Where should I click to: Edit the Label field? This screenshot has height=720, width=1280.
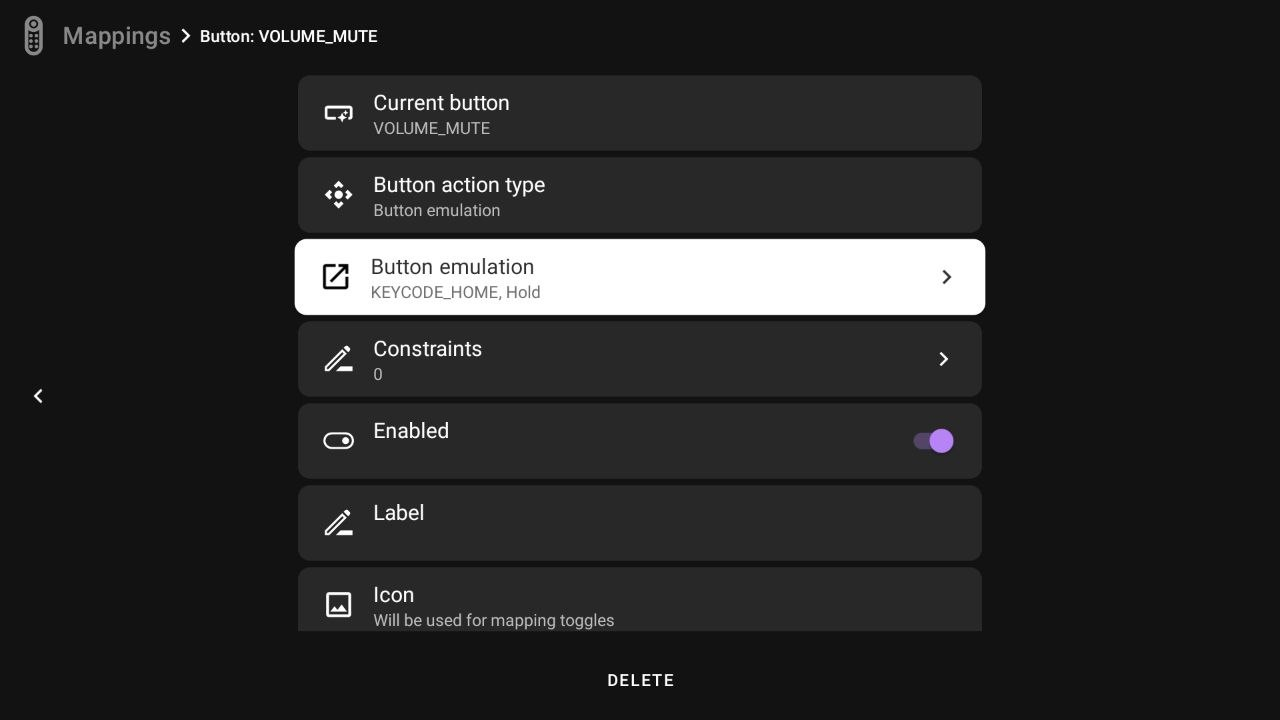tap(640, 523)
